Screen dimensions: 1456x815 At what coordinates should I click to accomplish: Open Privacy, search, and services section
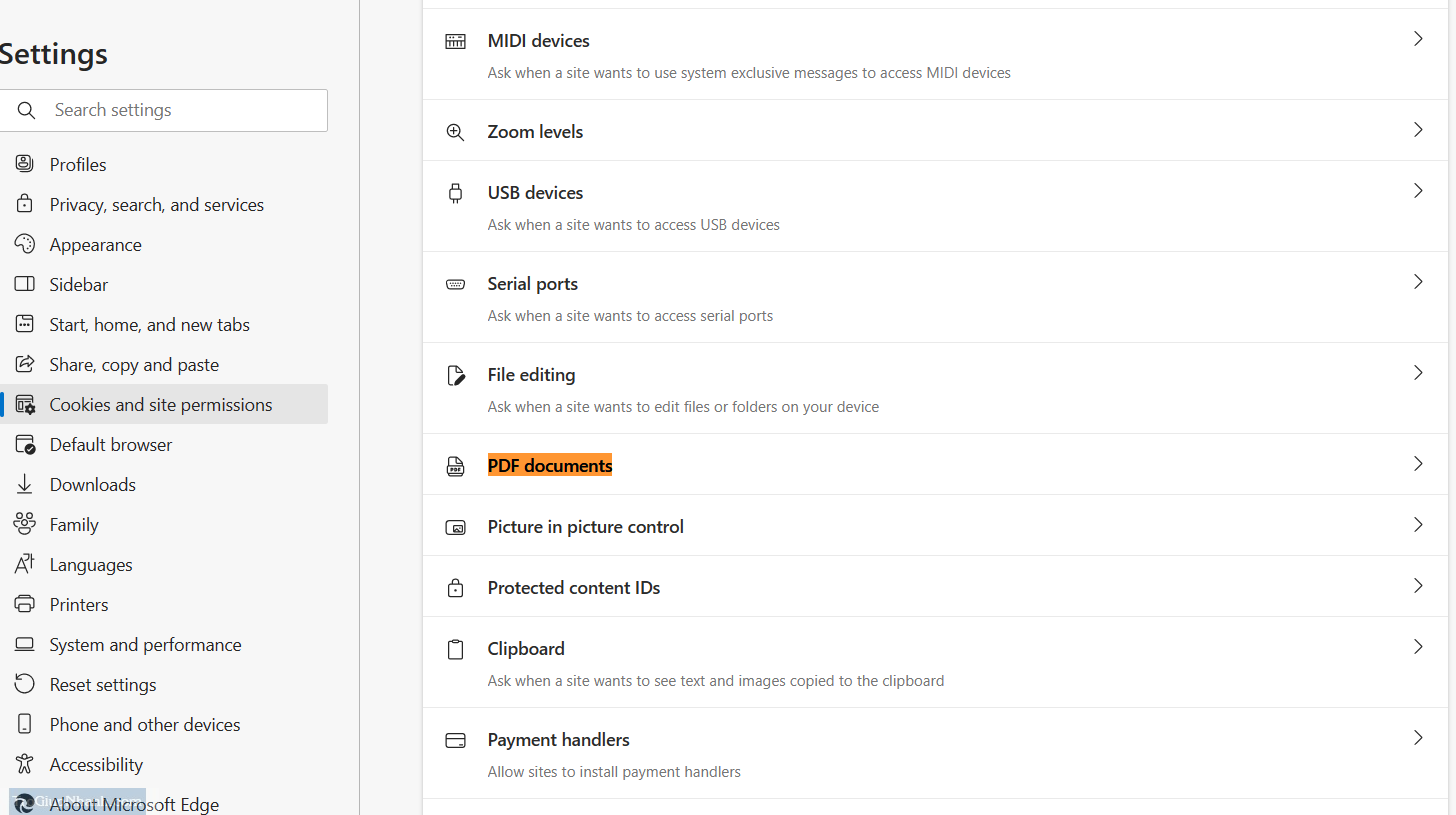tap(156, 205)
